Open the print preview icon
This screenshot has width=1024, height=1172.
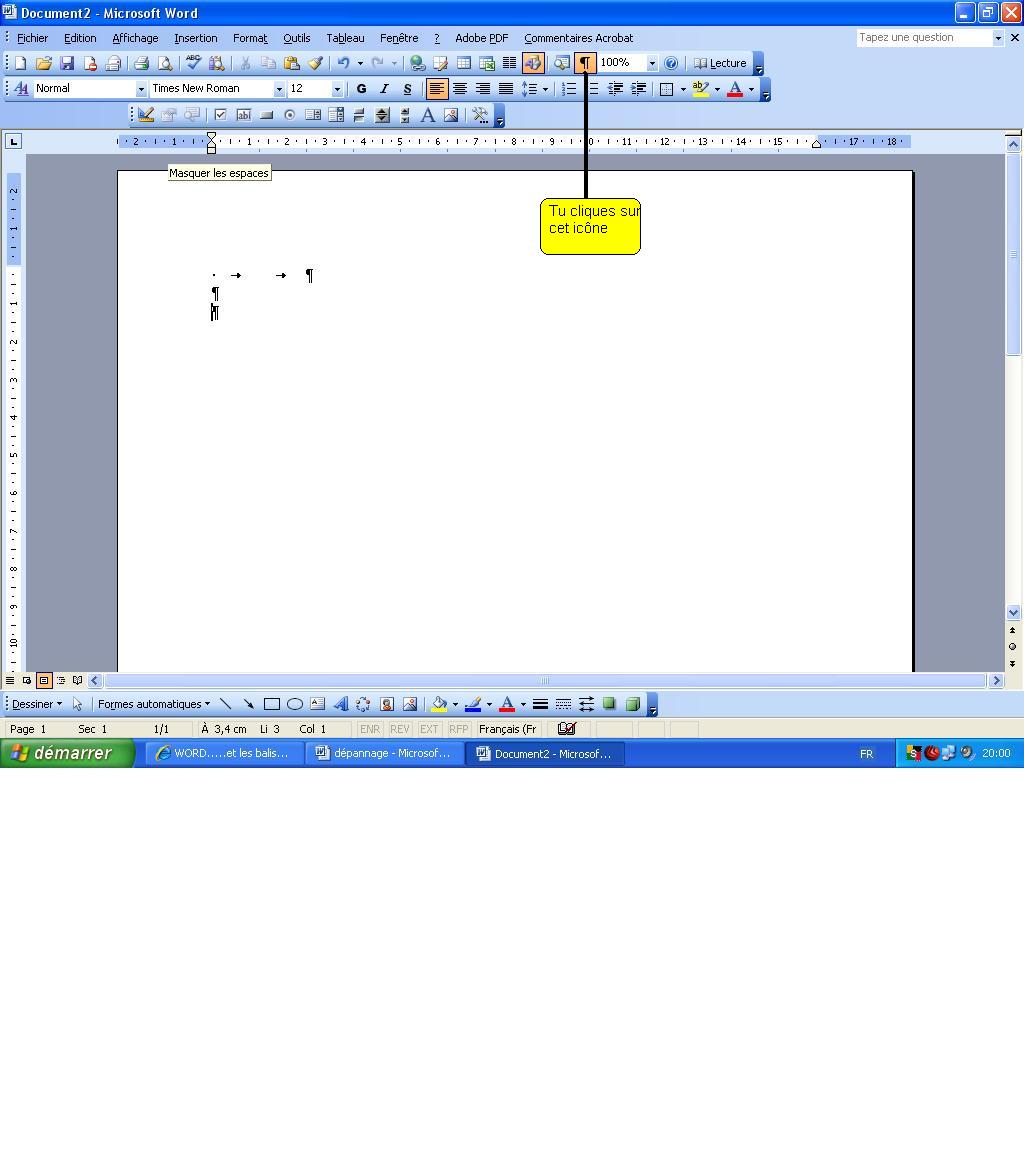(165, 63)
